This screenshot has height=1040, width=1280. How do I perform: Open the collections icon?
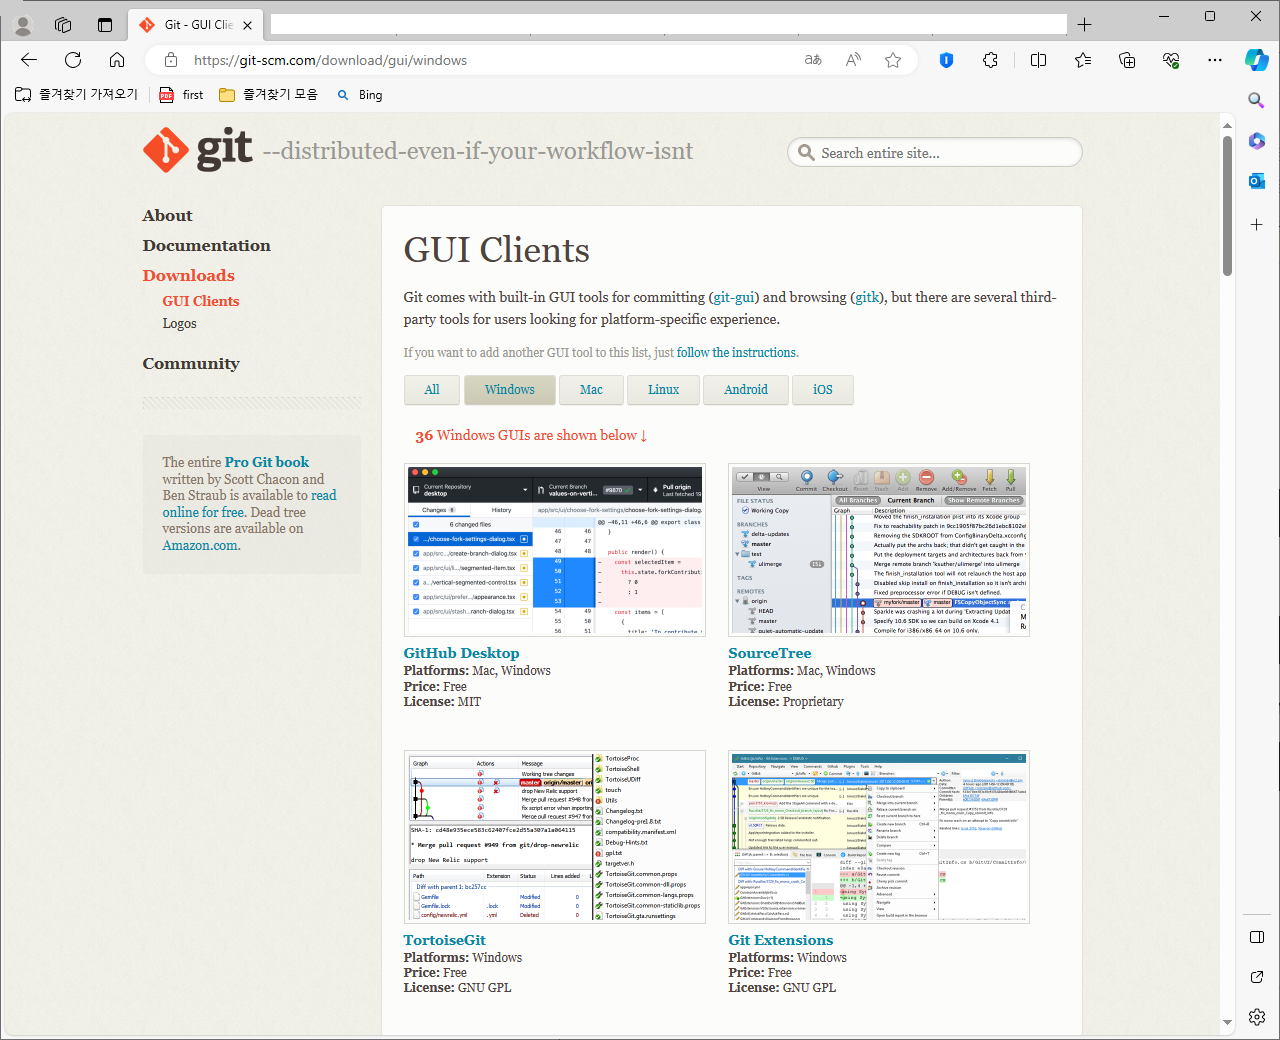[1127, 60]
